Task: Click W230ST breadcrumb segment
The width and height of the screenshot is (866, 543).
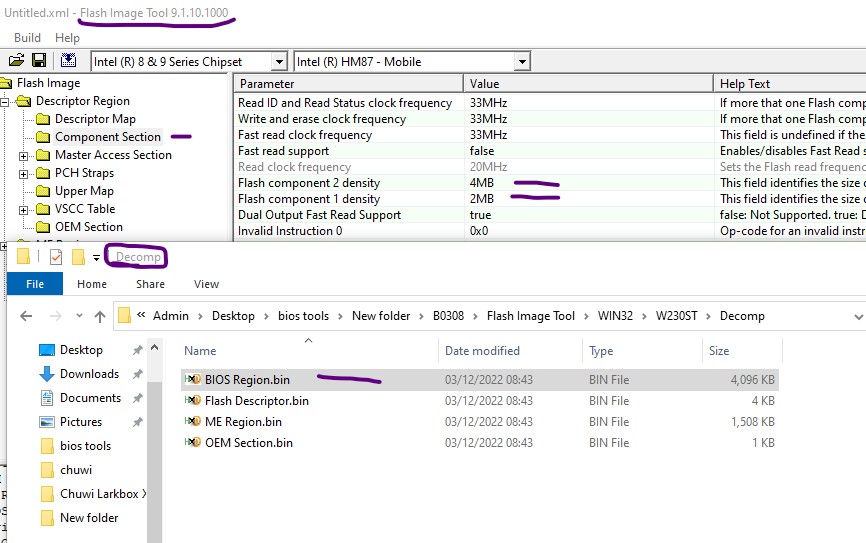Action: pos(676,316)
